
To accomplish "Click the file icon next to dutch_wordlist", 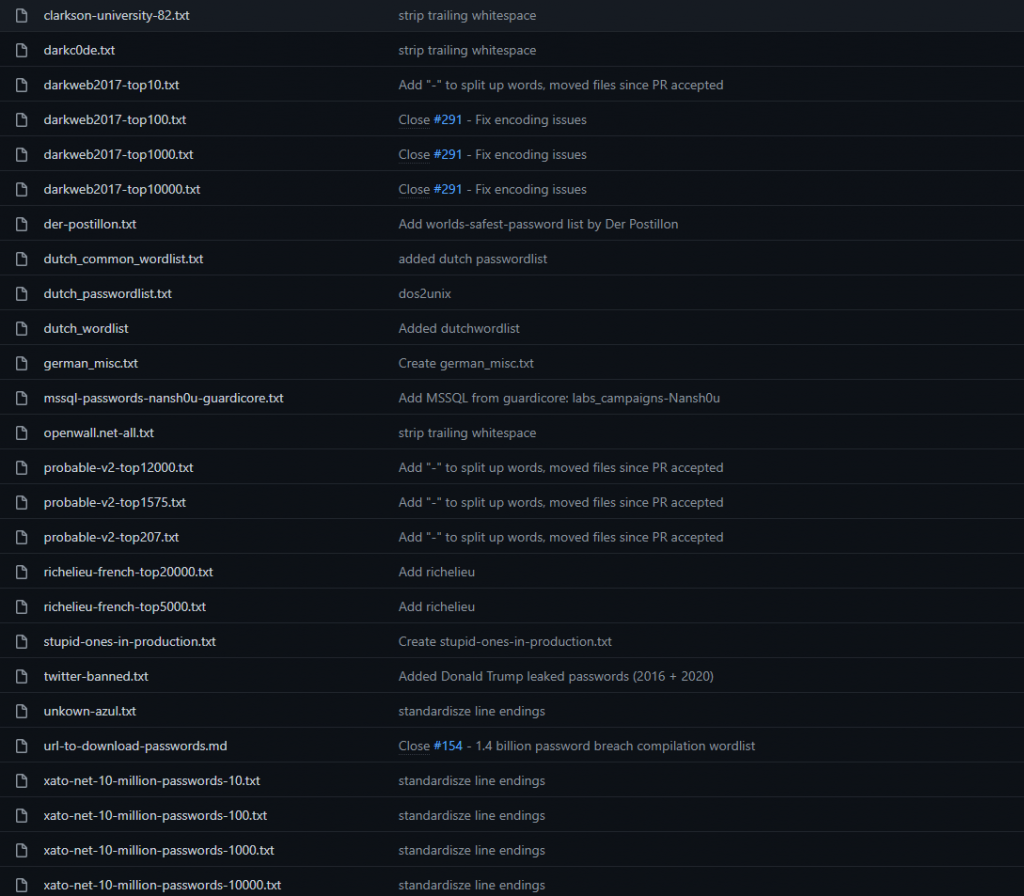I will [x=21, y=328].
